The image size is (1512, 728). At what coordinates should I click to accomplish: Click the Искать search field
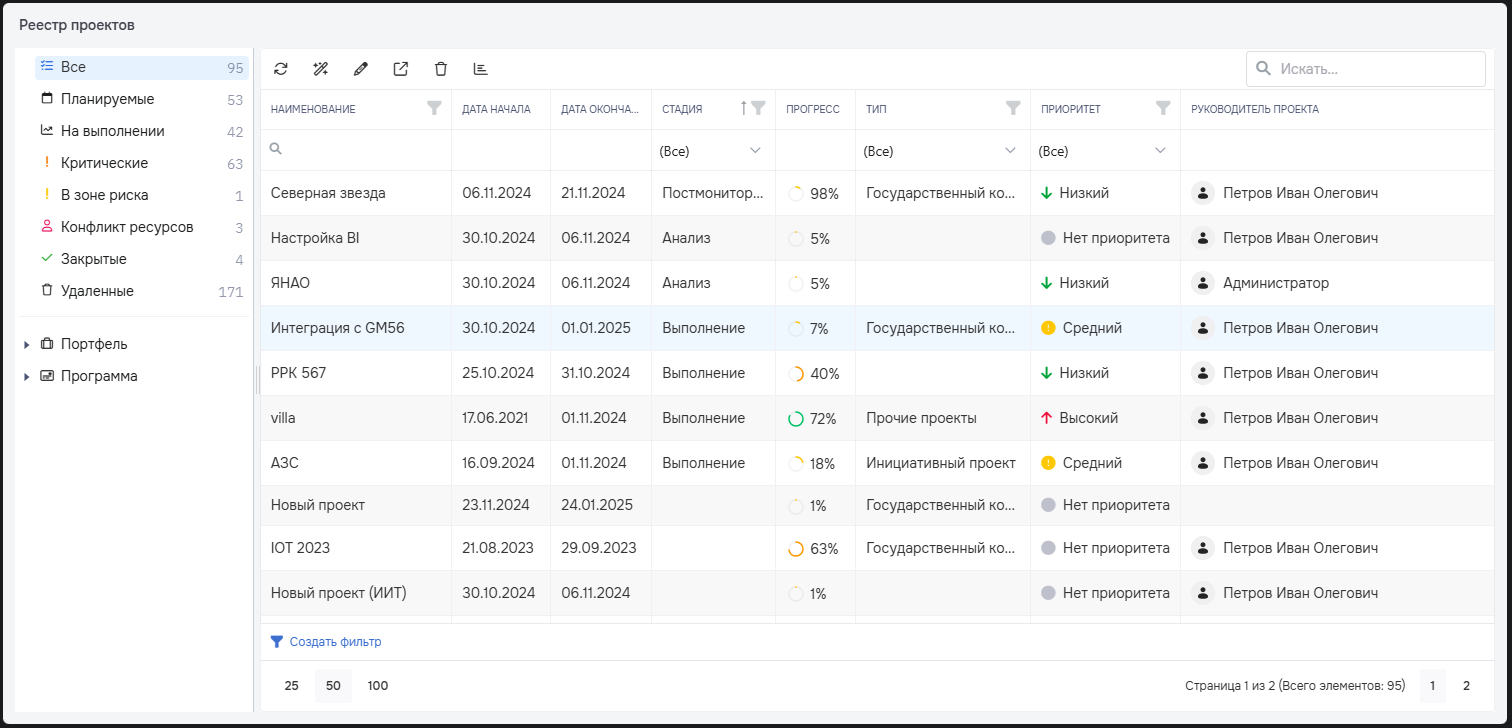pyautogui.click(x=1365, y=69)
